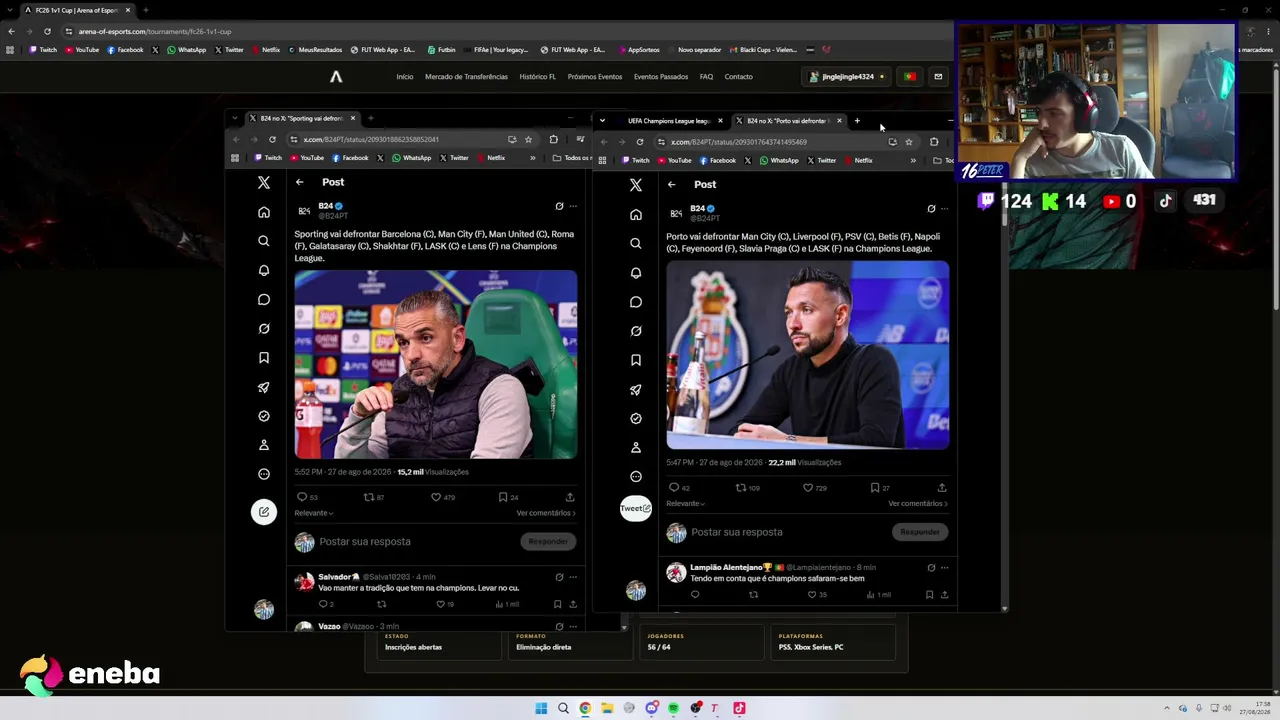Click the X logo in right X window sidebar
This screenshot has width=1280, height=720.
click(x=636, y=185)
